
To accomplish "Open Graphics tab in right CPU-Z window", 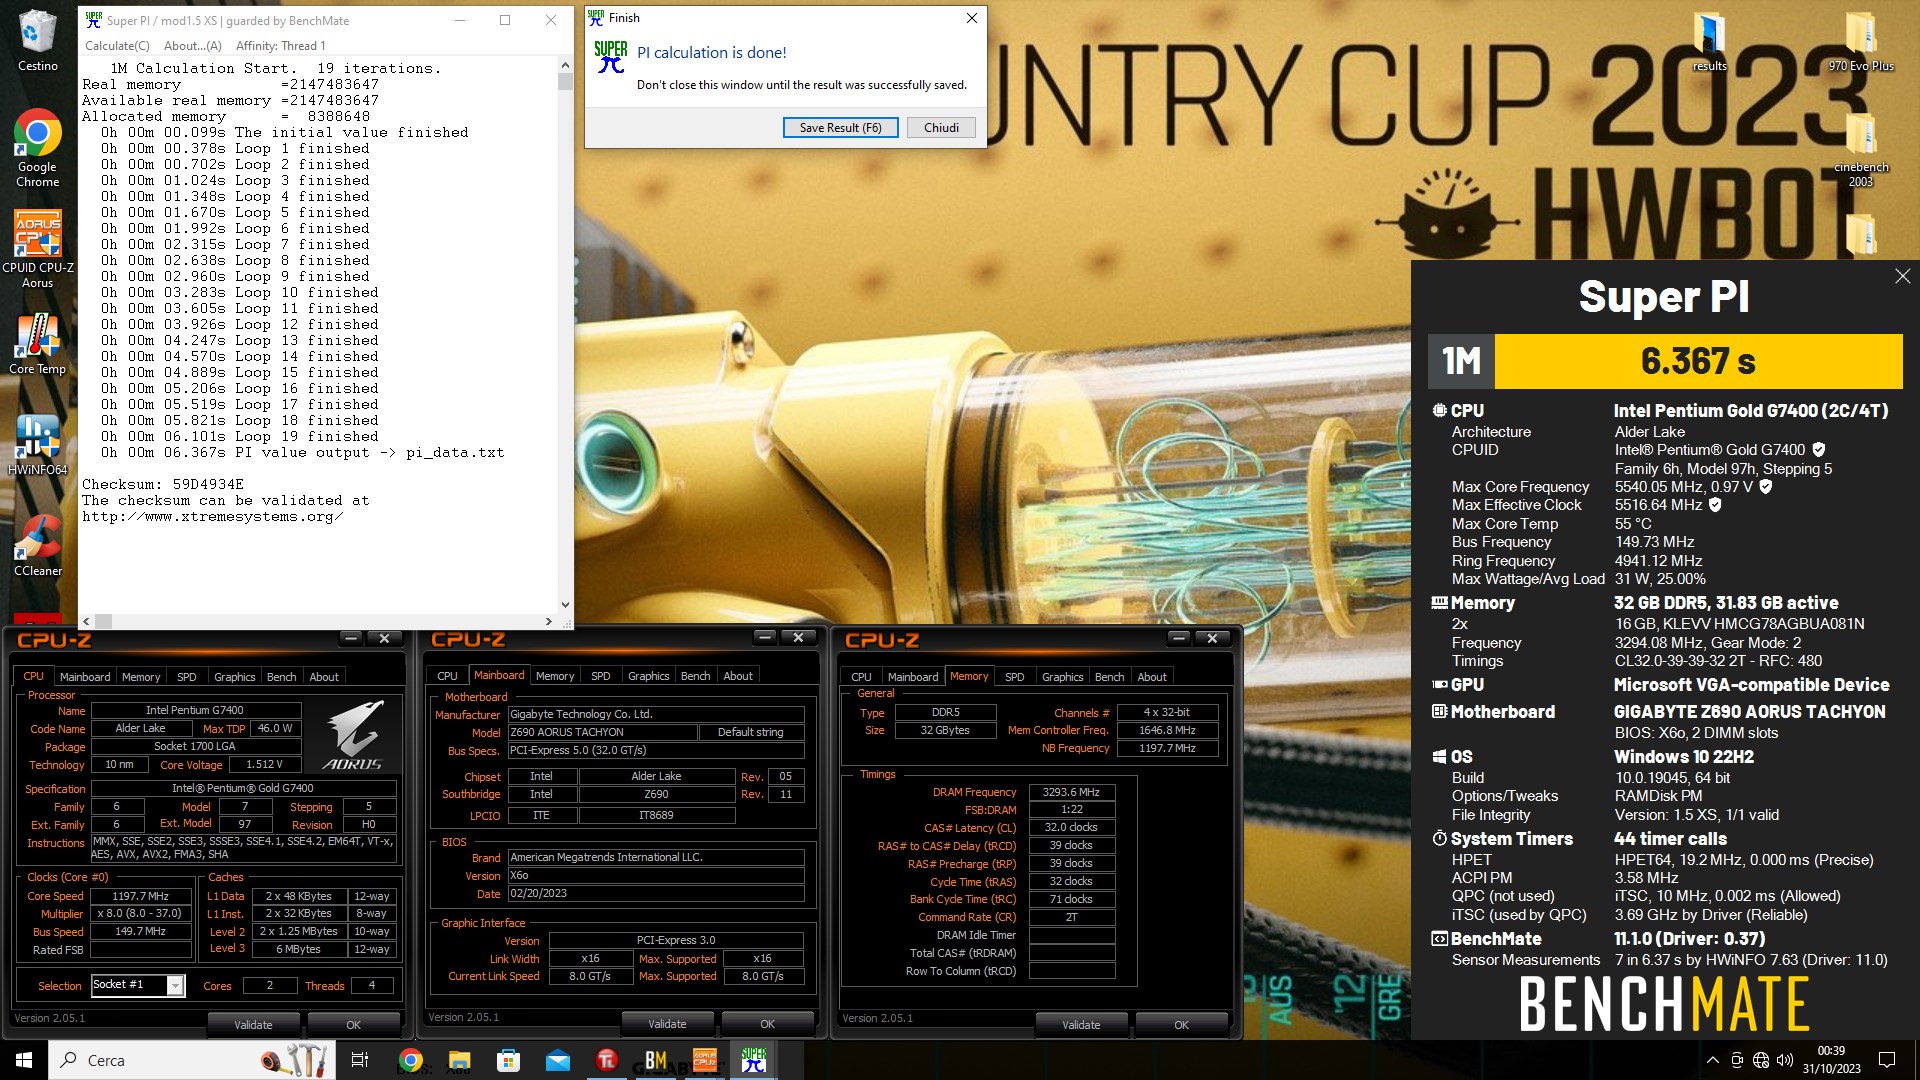I will 1063,677.
